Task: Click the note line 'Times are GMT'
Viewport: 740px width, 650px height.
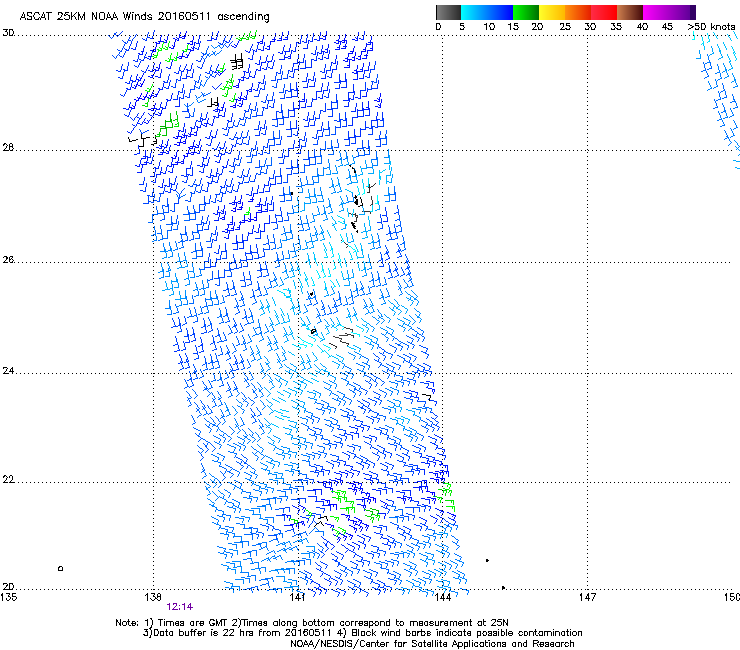Action: (x=193, y=623)
